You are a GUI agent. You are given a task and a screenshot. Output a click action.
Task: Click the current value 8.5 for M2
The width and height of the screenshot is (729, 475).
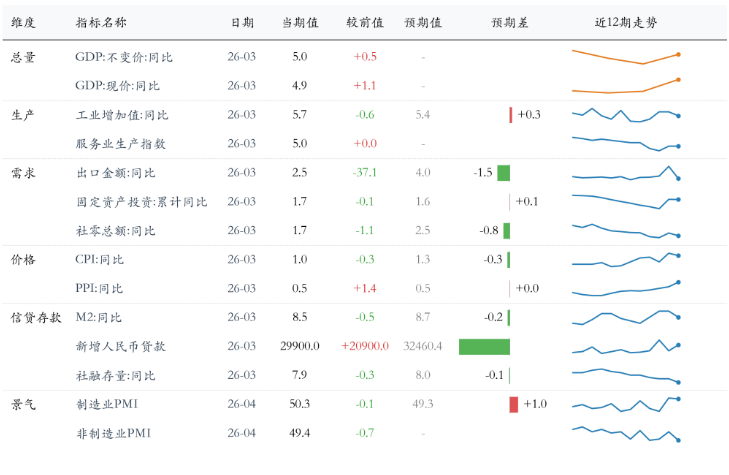(300, 317)
